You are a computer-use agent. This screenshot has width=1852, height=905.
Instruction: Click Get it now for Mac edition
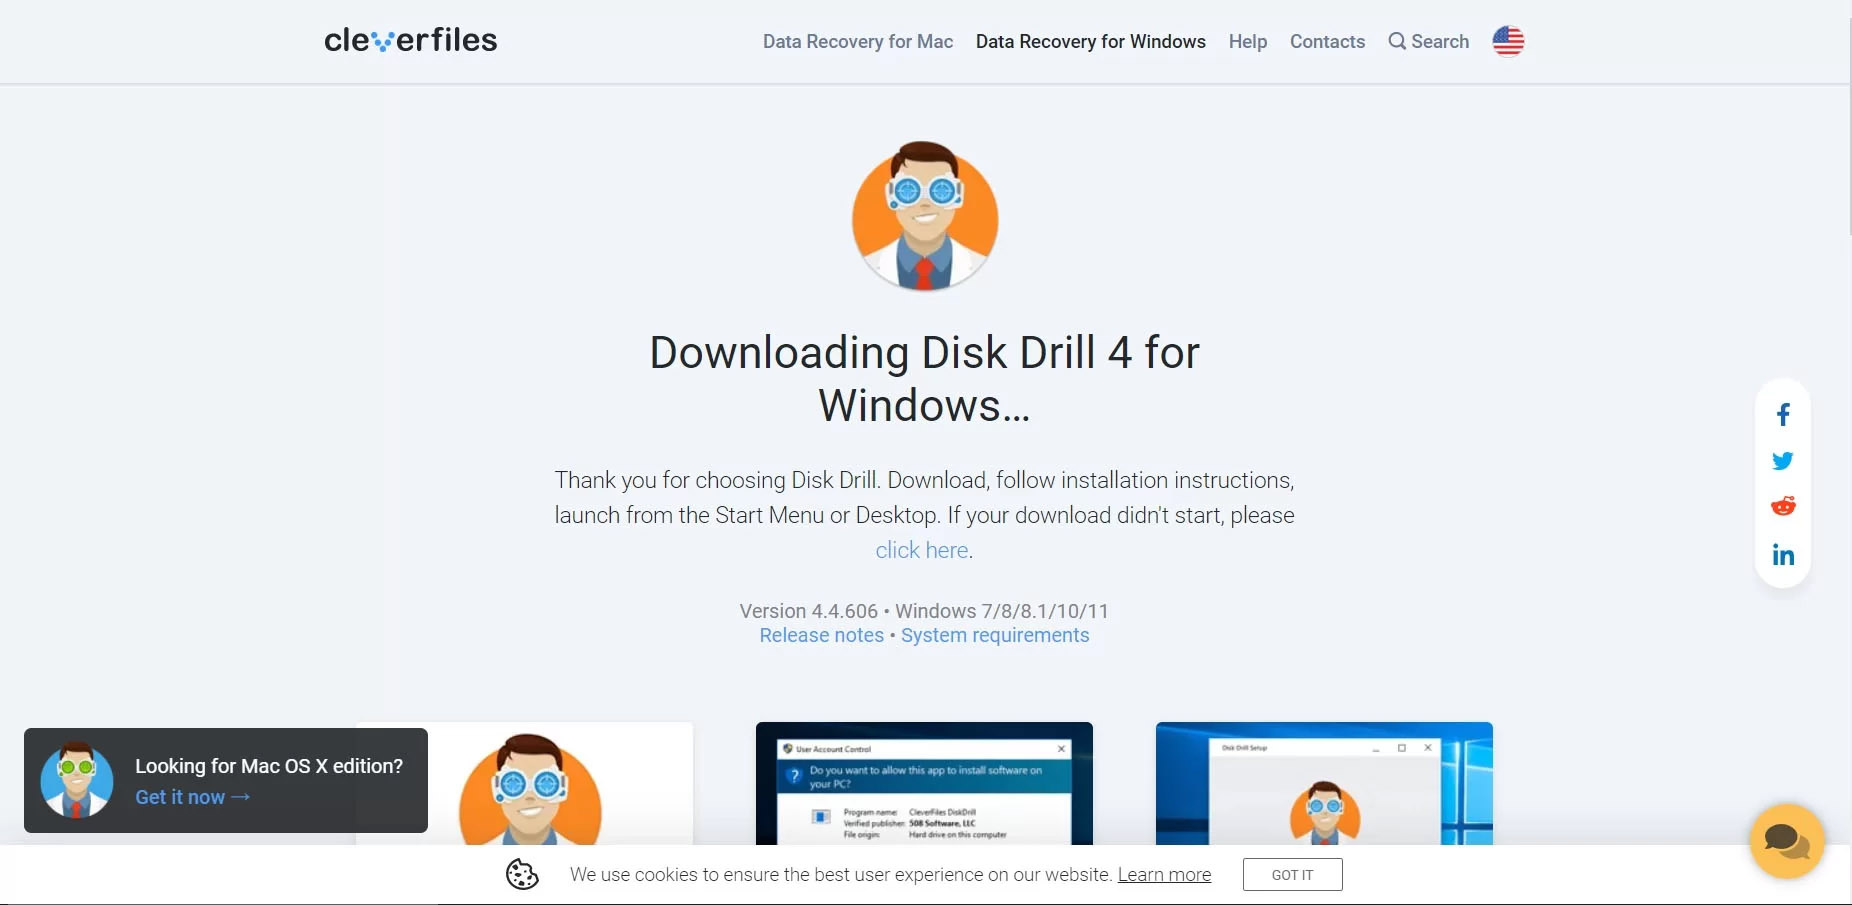tap(192, 797)
